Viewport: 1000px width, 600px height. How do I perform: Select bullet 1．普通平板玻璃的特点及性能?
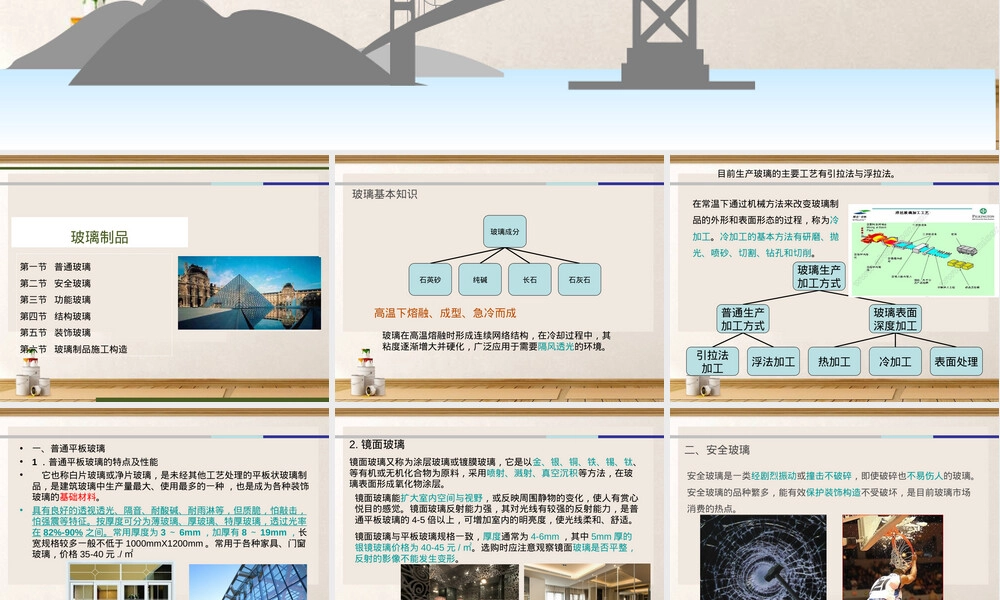pyautogui.click(x=95, y=462)
